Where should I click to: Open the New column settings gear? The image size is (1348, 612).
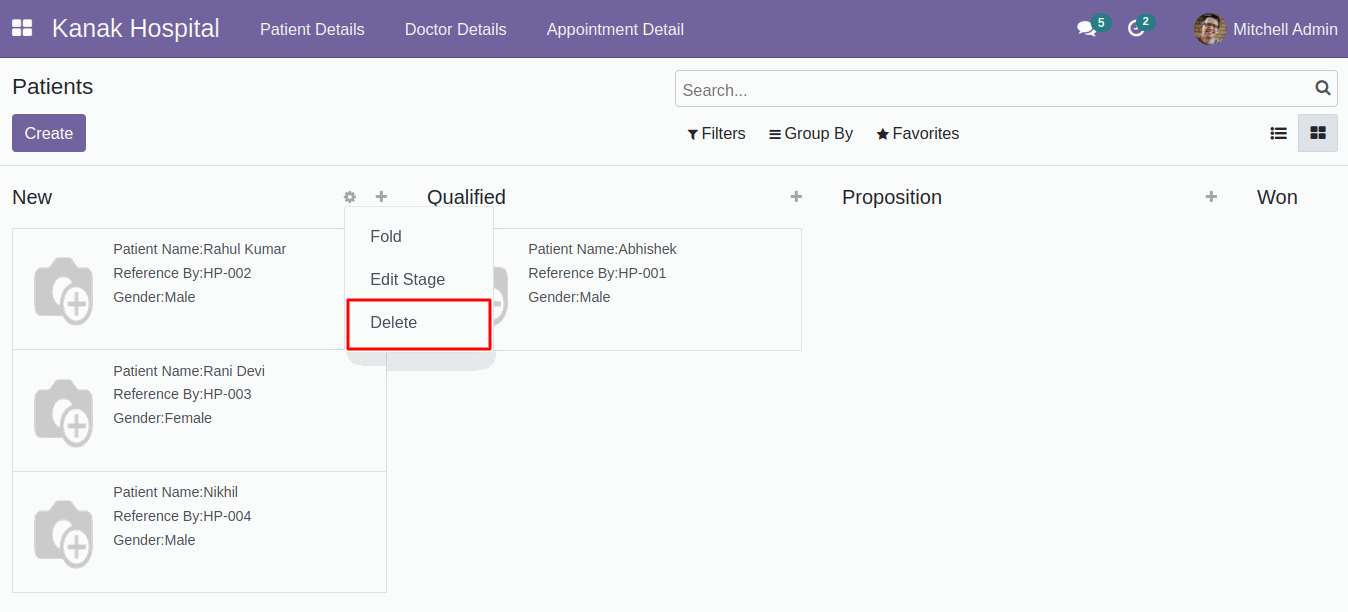349,197
